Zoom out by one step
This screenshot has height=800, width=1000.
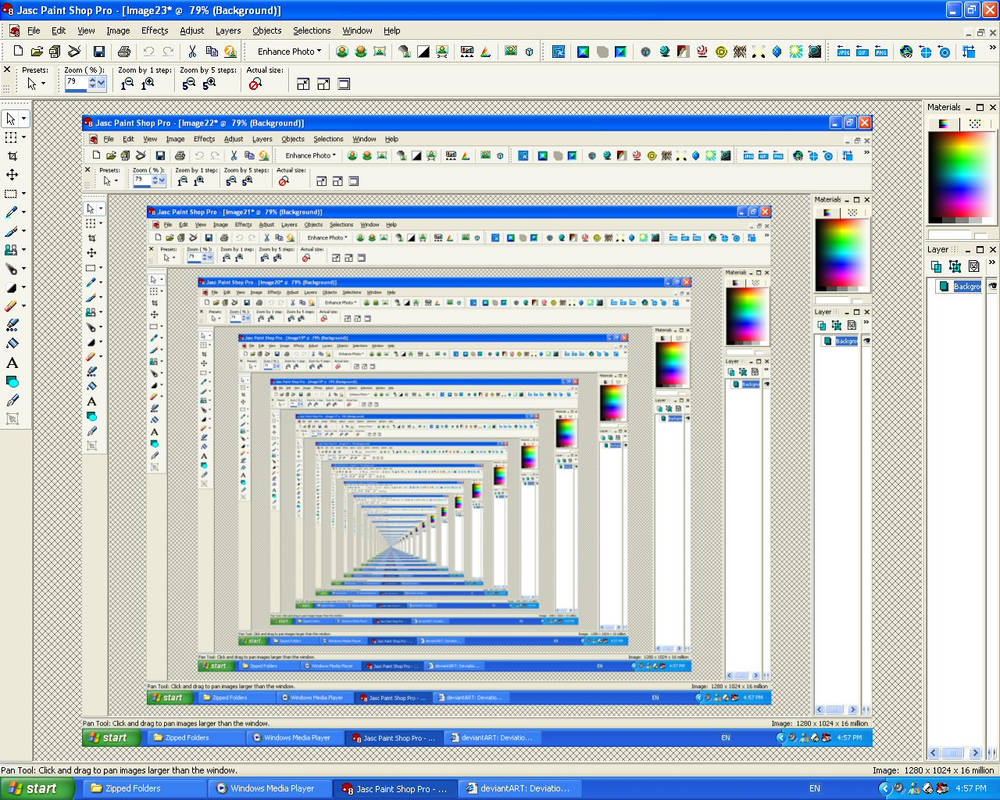[x=128, y=84]
